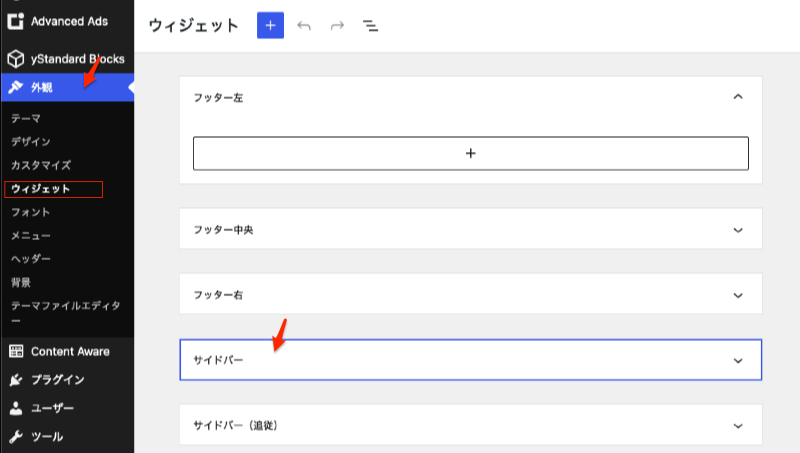Open the yStandard Blocks menu label
The image size is (800, 453).
[78, 59]
